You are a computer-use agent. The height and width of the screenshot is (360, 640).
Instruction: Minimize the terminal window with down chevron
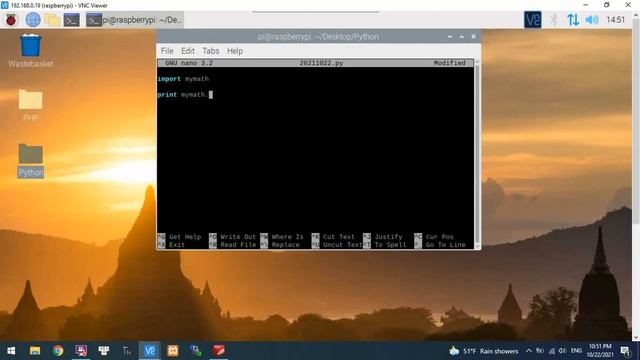point(450,37)
